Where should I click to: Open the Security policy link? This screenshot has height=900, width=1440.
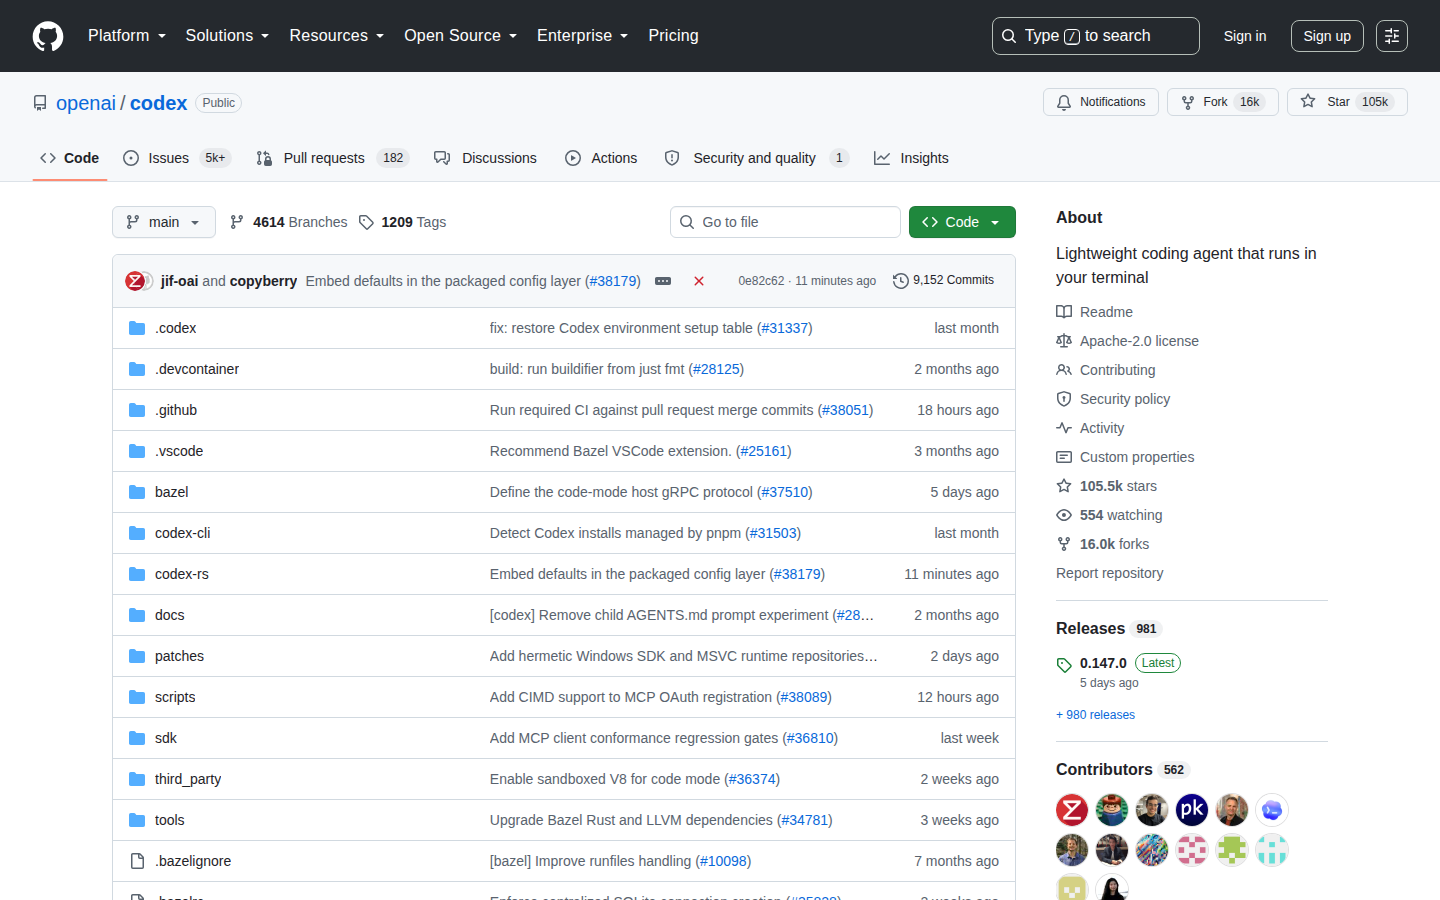pyautogui.click(x=1113, y=399)
